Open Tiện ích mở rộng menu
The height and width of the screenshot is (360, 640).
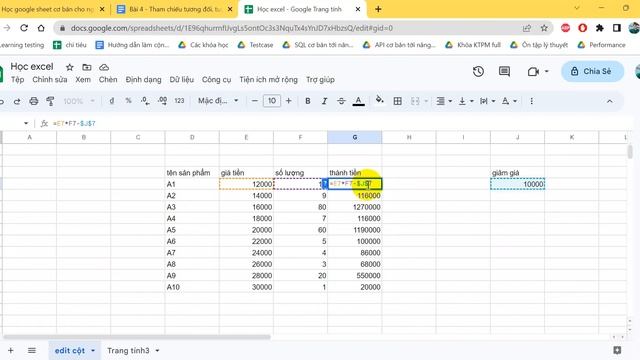(269, 80)
